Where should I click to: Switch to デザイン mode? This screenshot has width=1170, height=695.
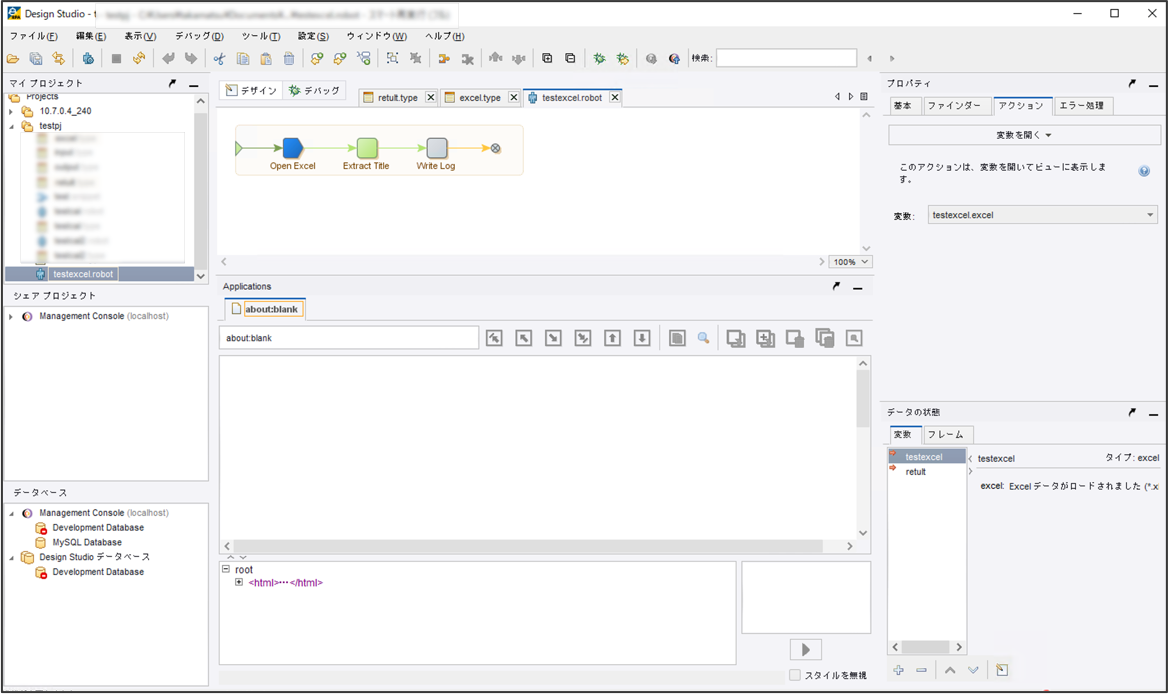pos(251,91)
